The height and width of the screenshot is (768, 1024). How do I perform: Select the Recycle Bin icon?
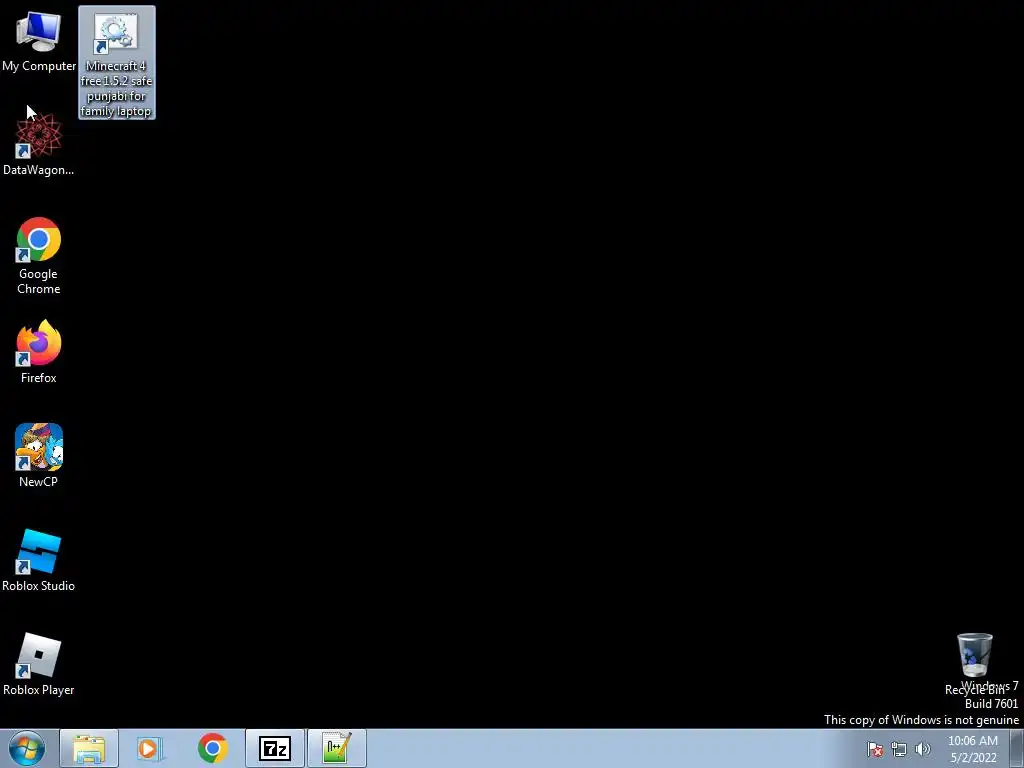(x=974, y=664)
